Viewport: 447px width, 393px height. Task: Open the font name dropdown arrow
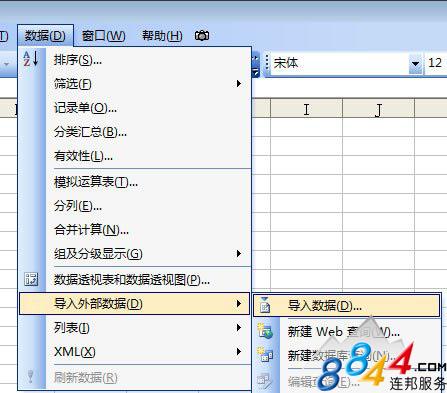[x=415, y=63]
